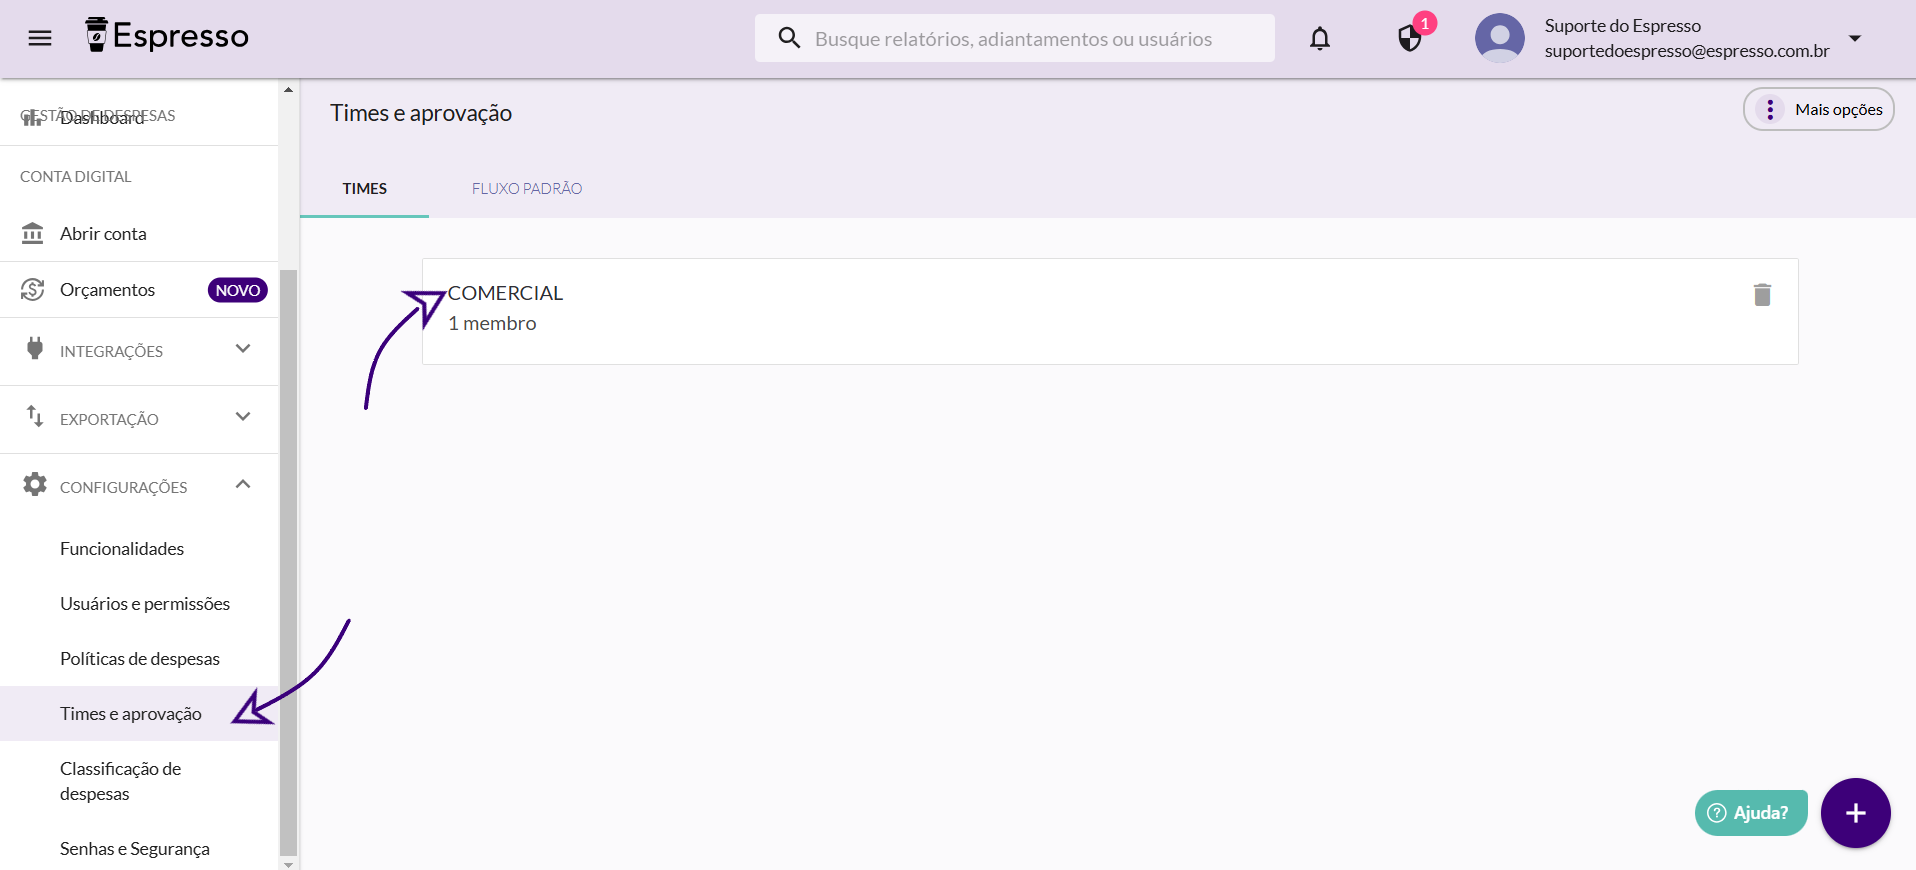Image resolution: width=1916 pixels, height=870 pixels.
Task: Expand the Integrações section
Action: click(139, 350)
